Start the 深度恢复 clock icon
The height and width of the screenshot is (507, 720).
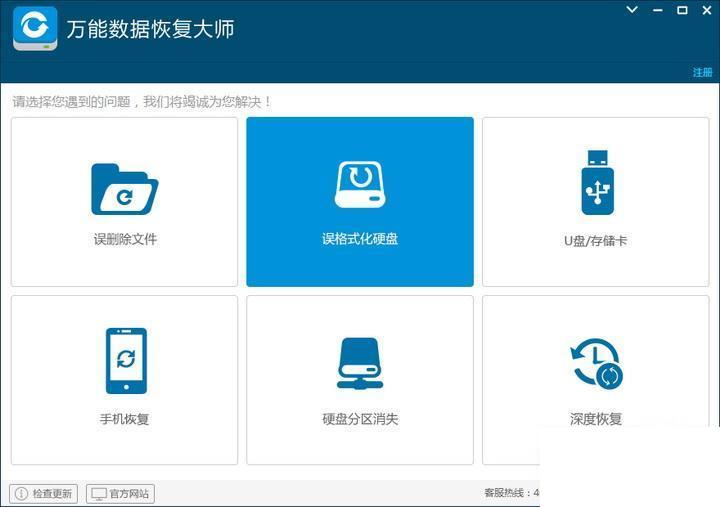[x=597, y=364]
